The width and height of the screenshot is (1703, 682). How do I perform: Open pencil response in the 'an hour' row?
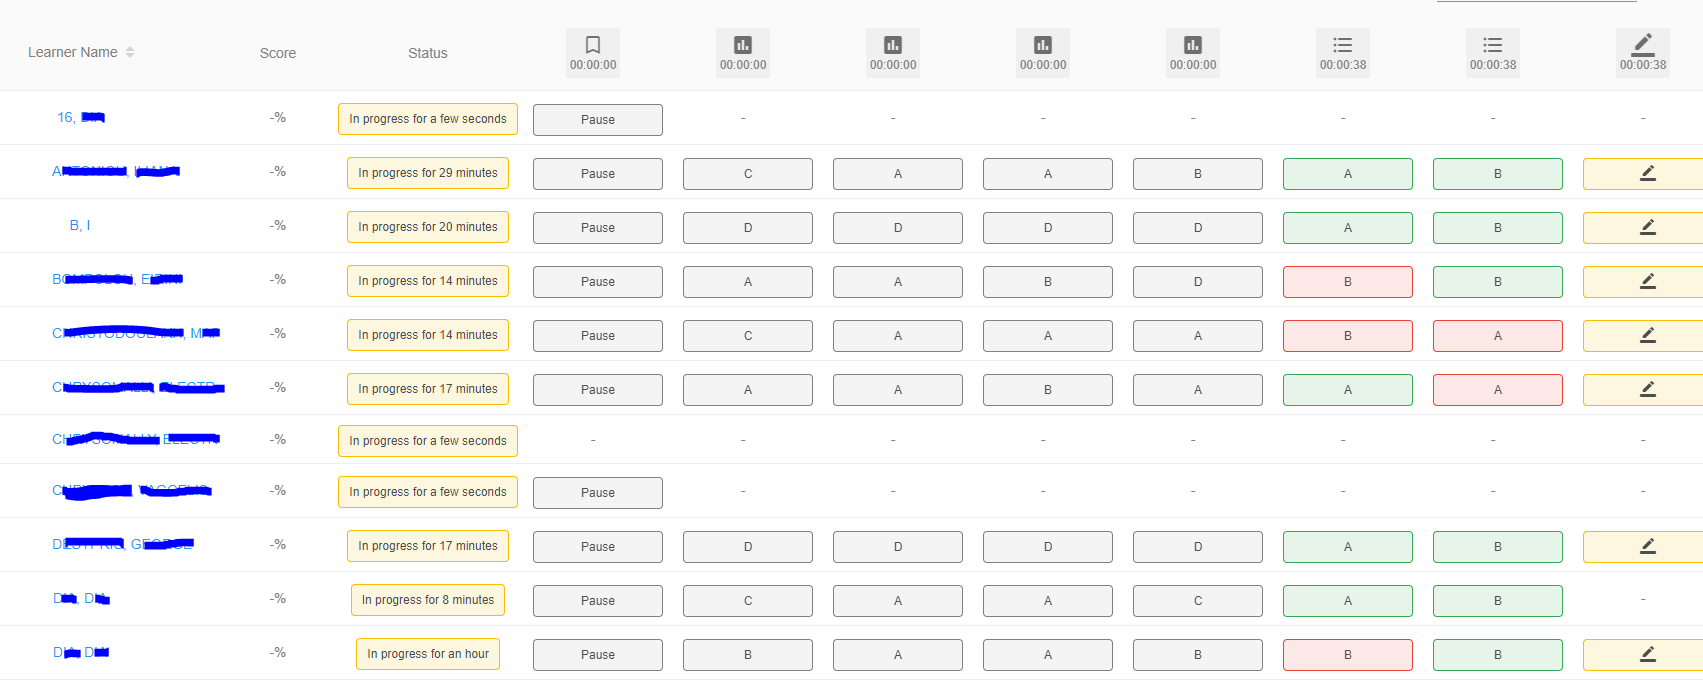coord(1647,655)
